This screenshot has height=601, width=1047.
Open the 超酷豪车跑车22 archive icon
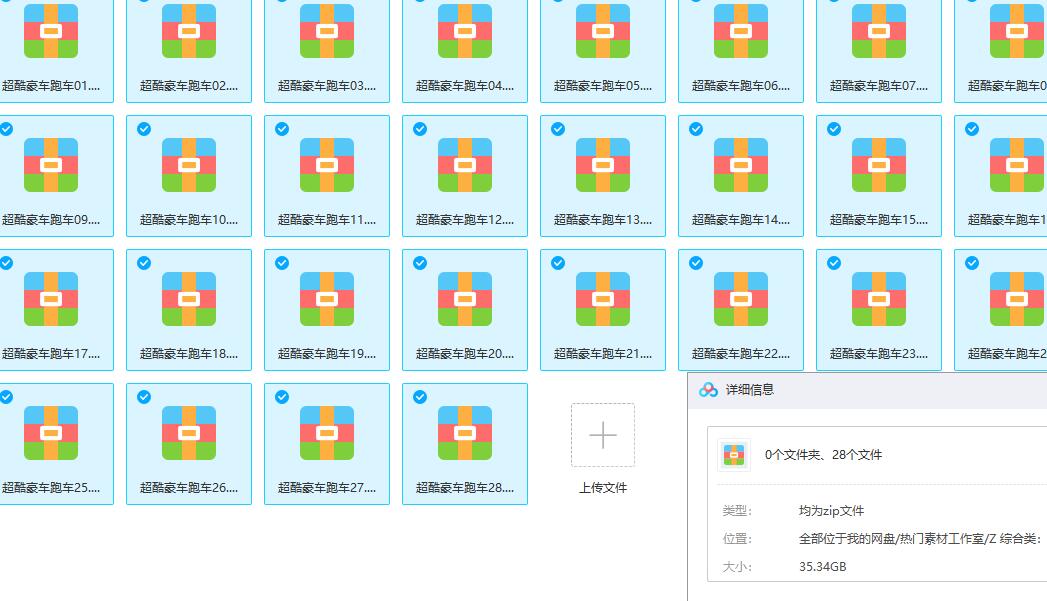[741, 299]
